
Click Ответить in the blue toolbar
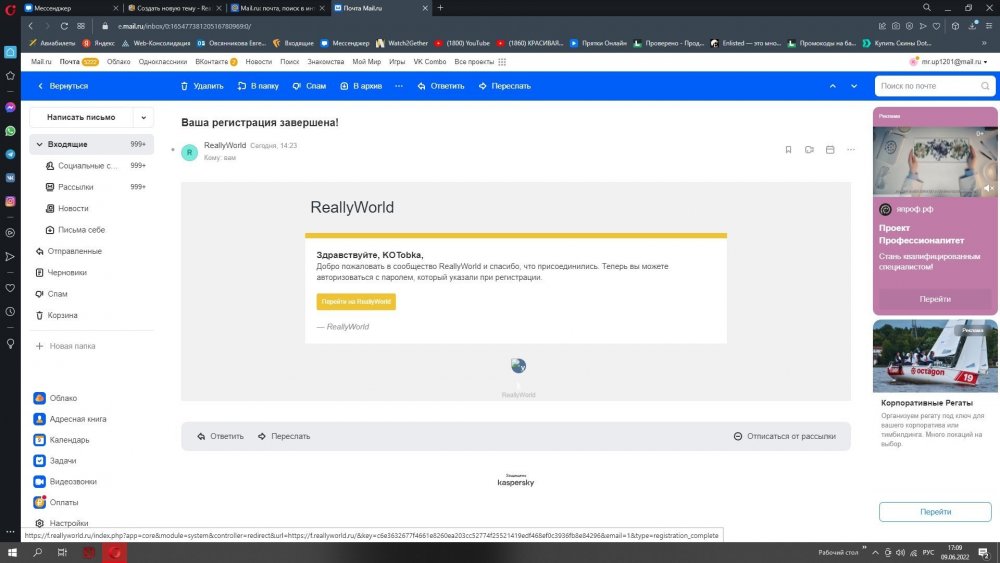click(441, 86)
